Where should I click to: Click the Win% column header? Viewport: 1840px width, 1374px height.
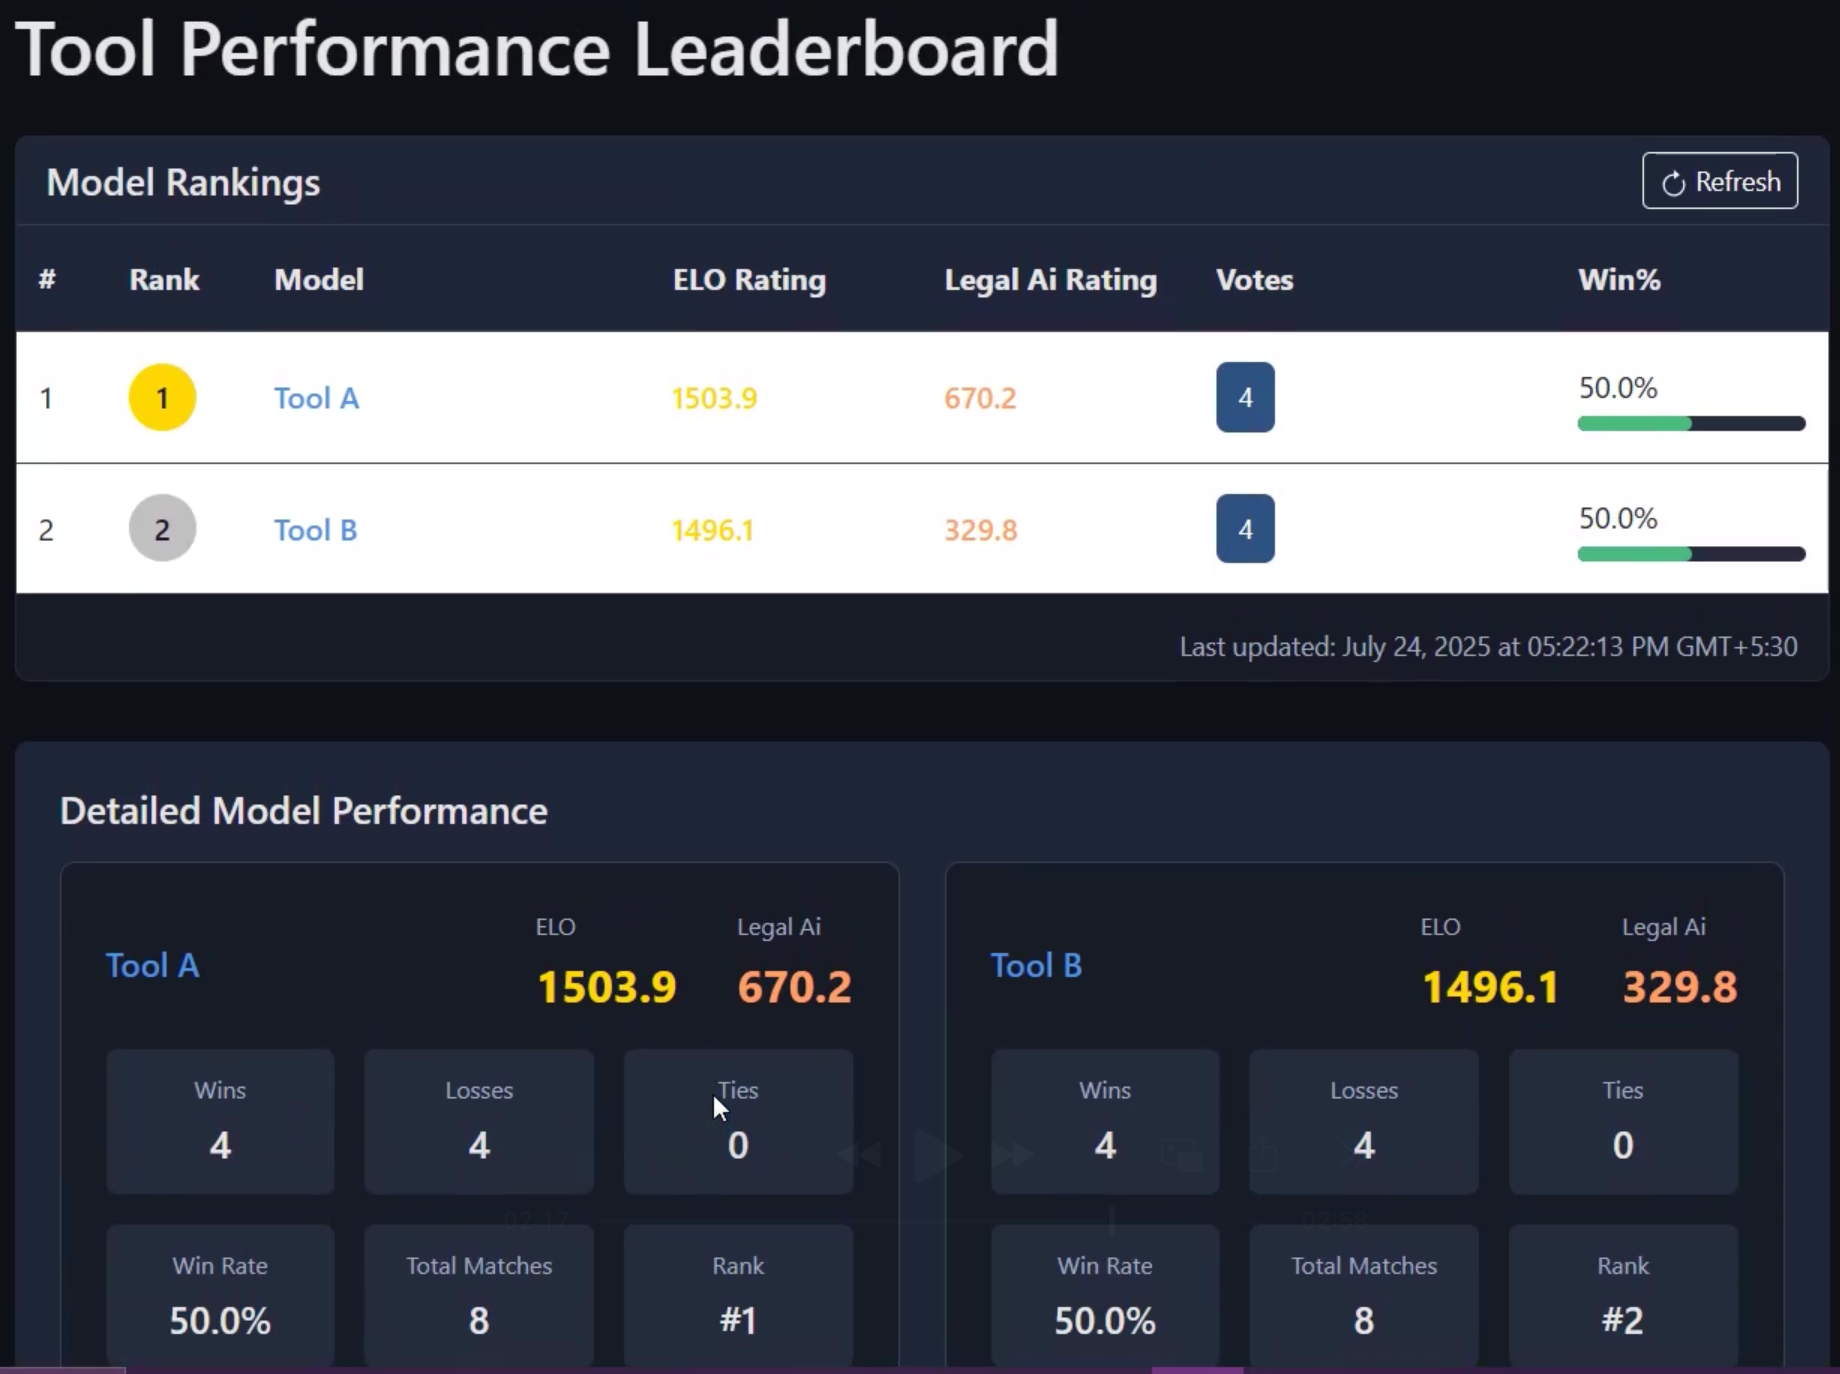tap(1619, 280)
